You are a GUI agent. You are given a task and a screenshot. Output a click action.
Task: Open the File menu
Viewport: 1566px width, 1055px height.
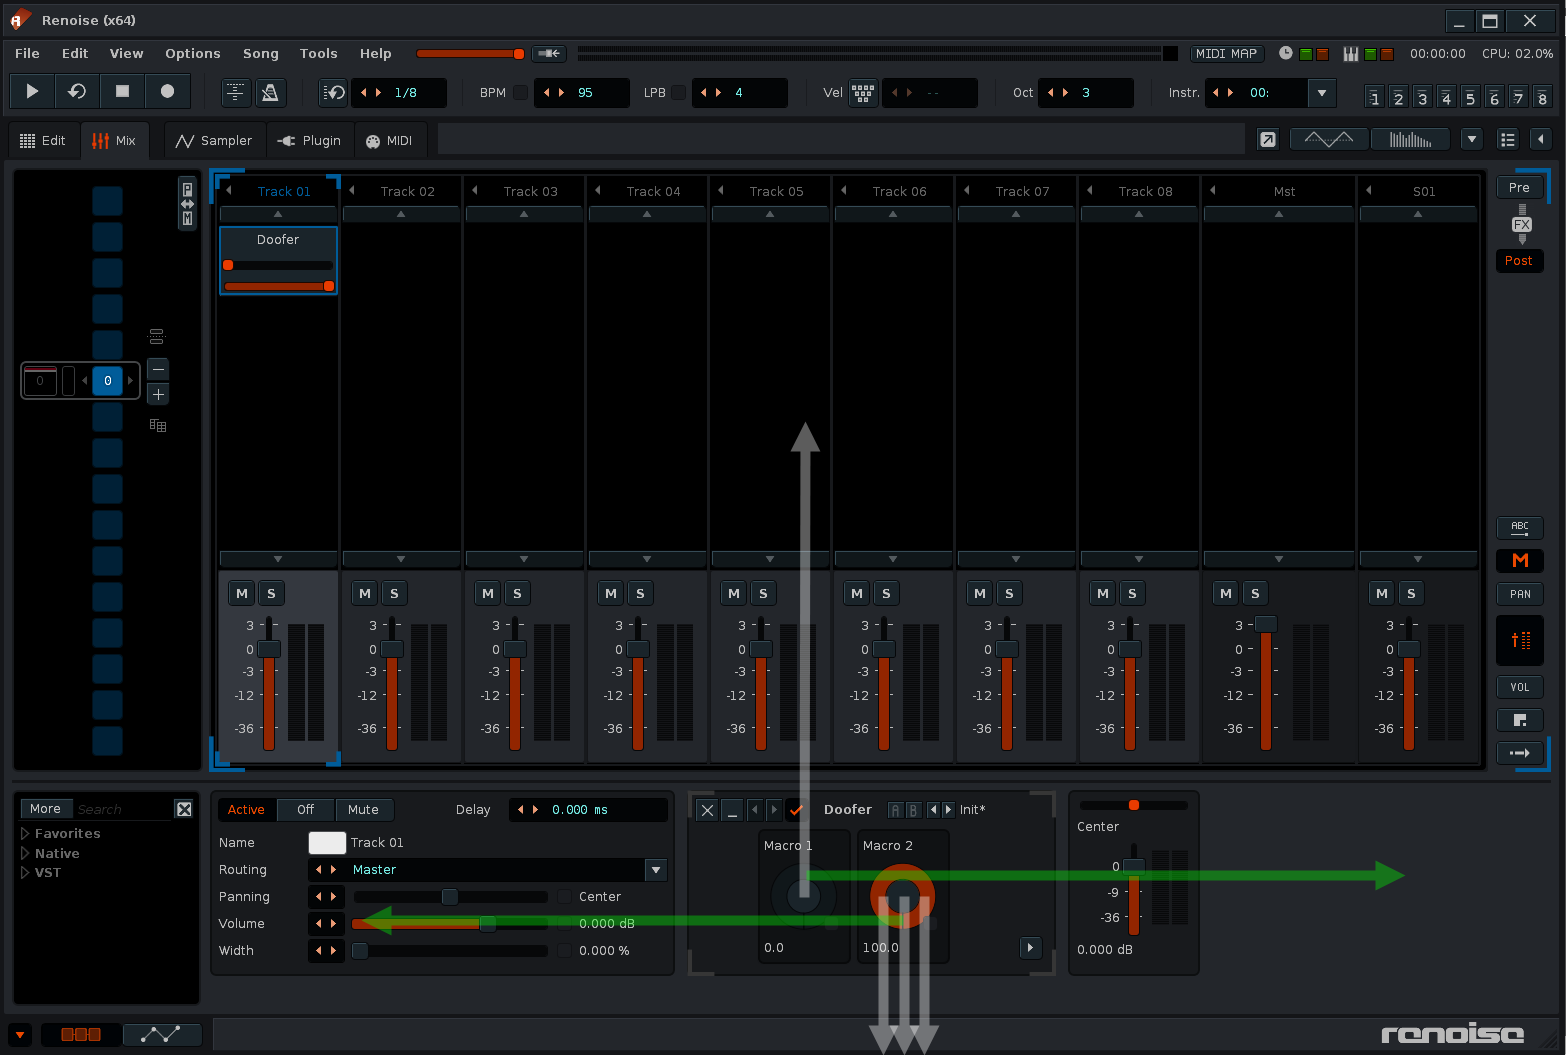point(28,54)
